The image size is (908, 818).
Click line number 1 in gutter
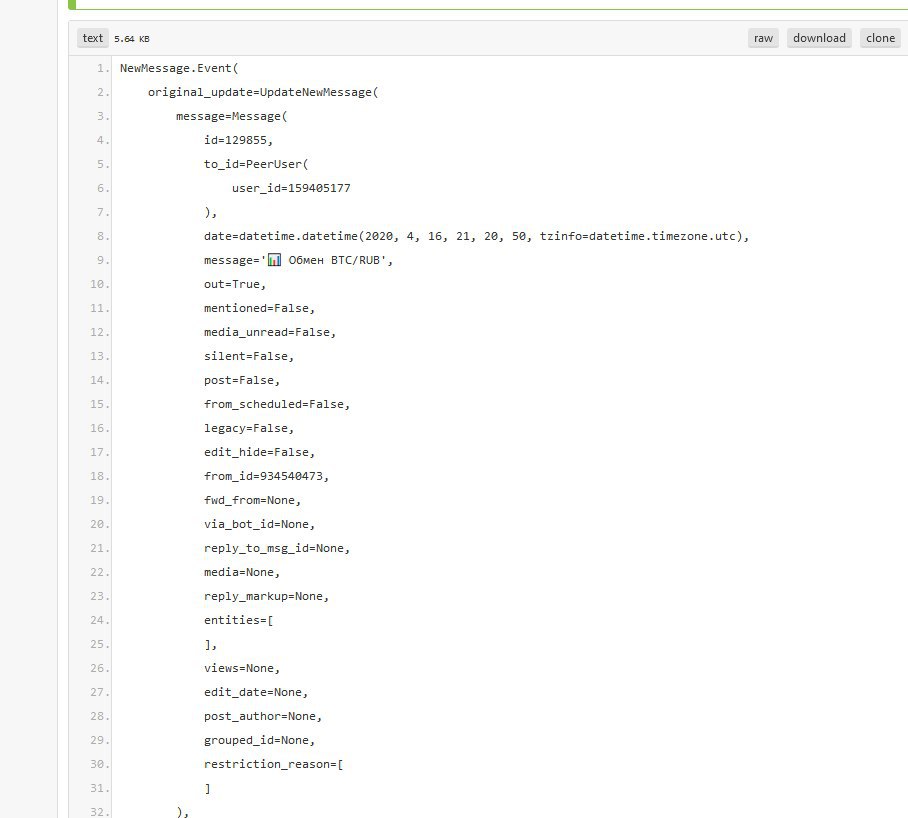pos(103,68)
